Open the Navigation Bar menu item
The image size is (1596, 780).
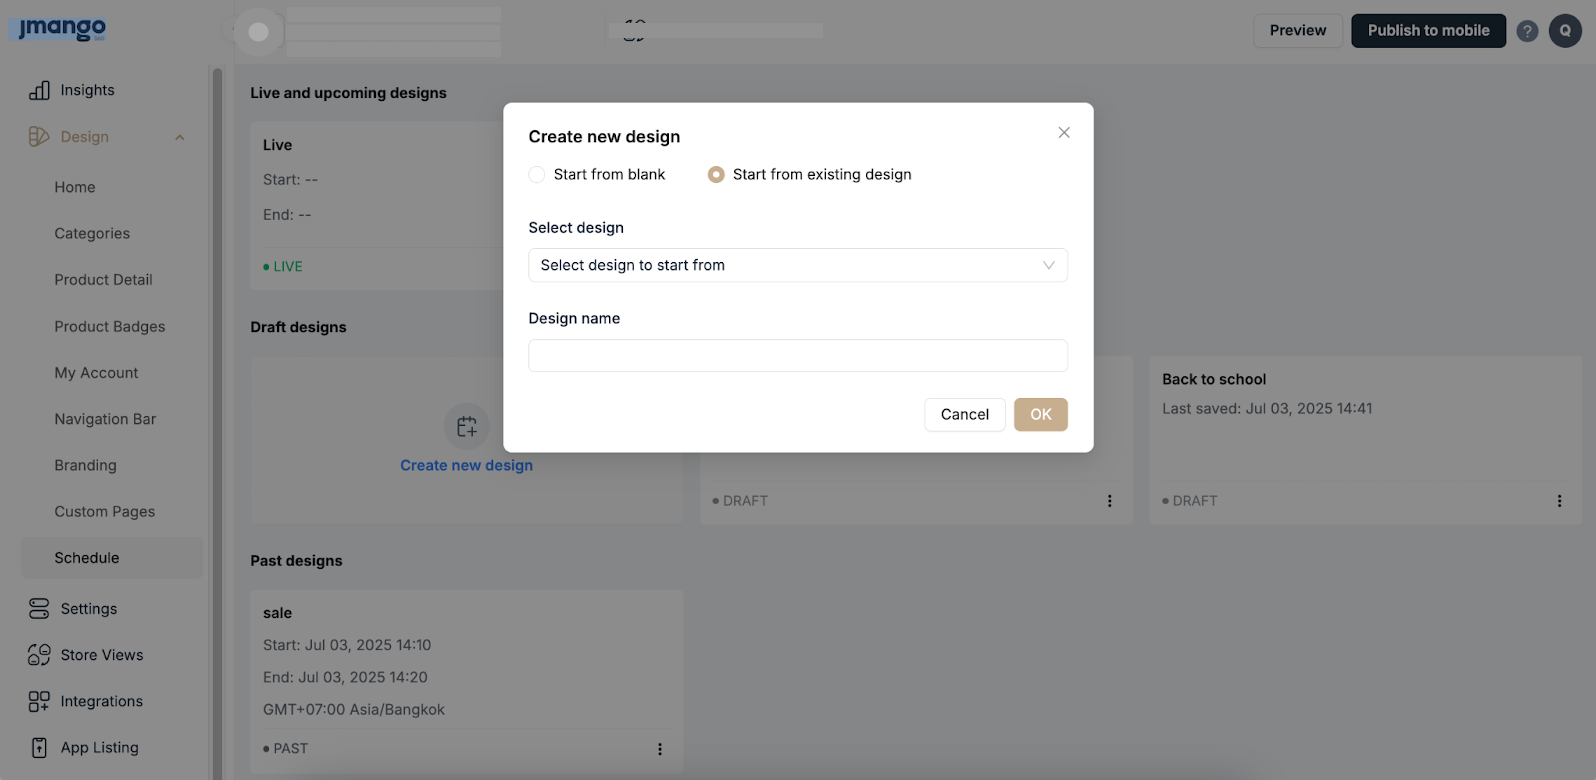pyautogui.click(x=105, y=419)
